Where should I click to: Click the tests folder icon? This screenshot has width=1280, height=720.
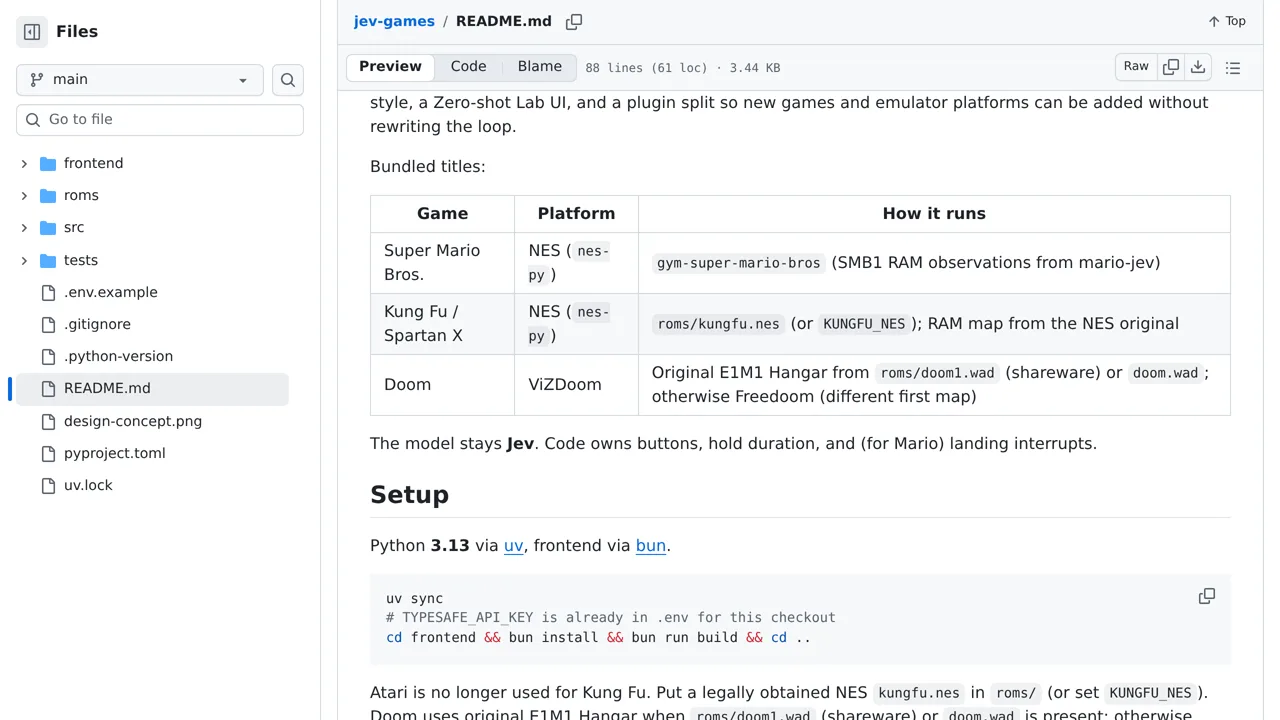(48, 260)
